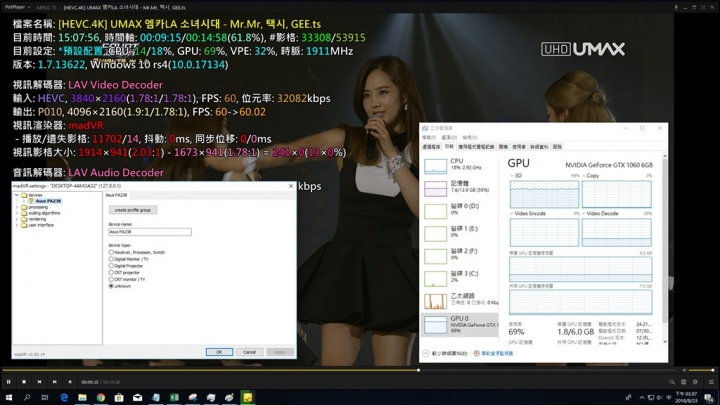Click create profile group button
This screenshot has width=720, height=405.
click(x=133, y=210)
